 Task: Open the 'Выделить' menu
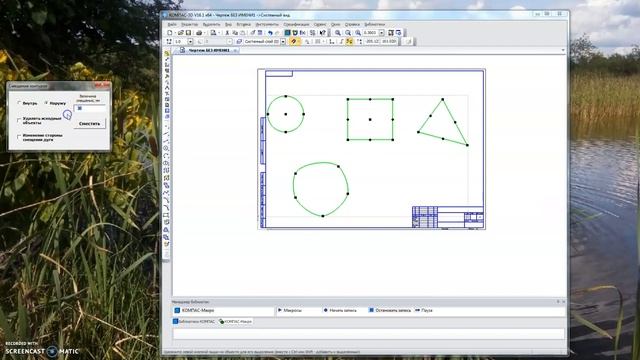pyautogui.click(x=211, y=24)
